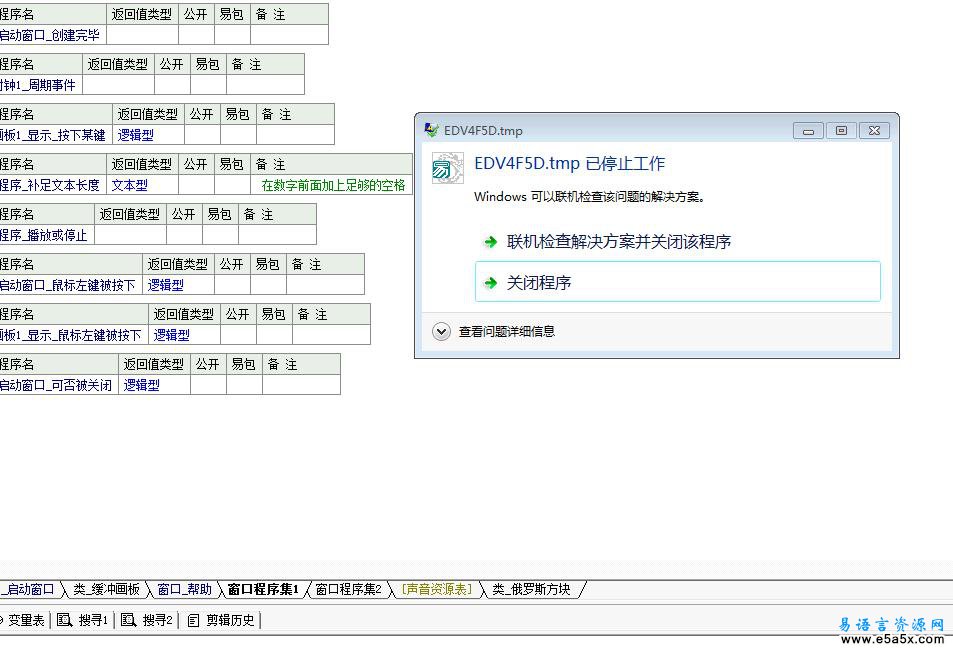Switch to 类_缓冲画板 tab
This screenshot has height=652, width=953.
pyautogui.click(x=106, y=589)
